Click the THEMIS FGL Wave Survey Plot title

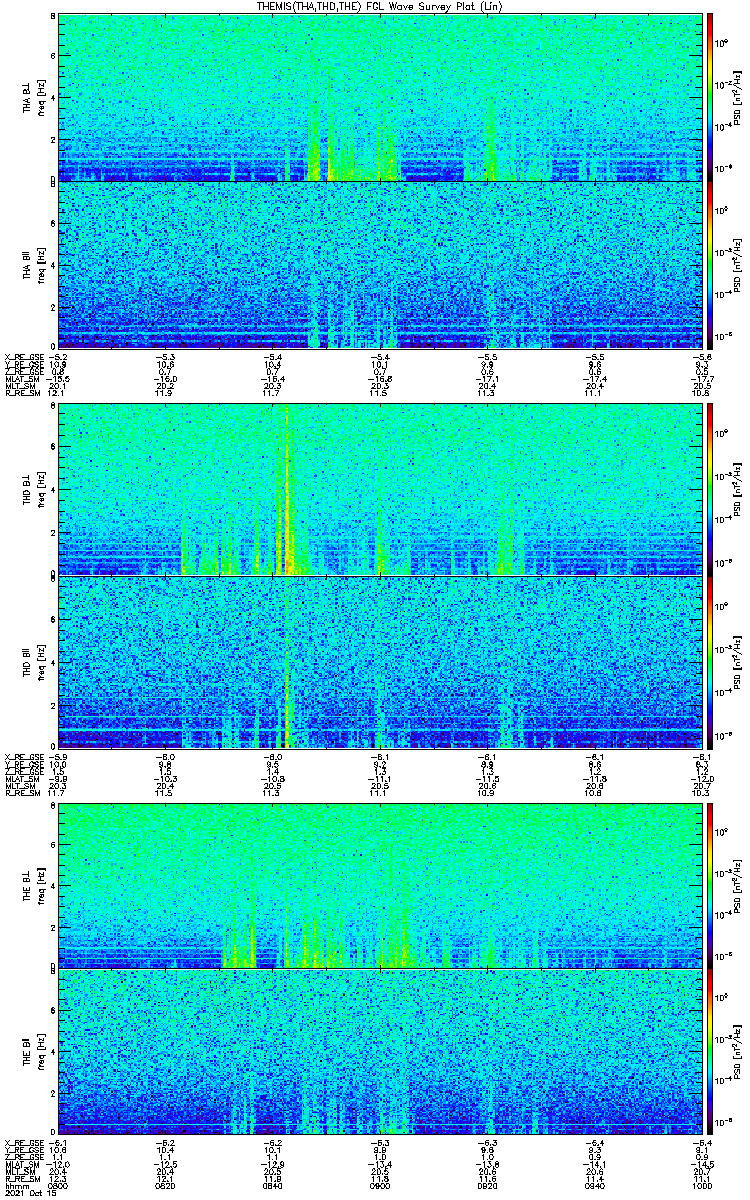[378, 7]
